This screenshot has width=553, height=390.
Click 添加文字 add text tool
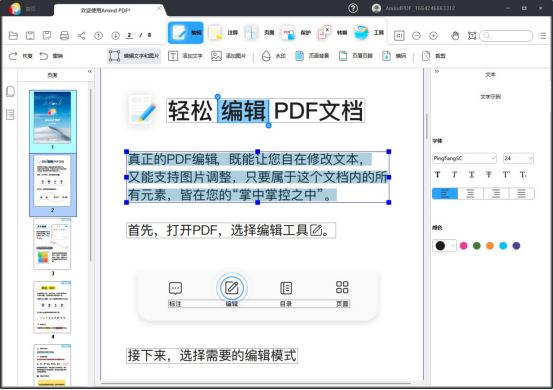pos(186,56)
